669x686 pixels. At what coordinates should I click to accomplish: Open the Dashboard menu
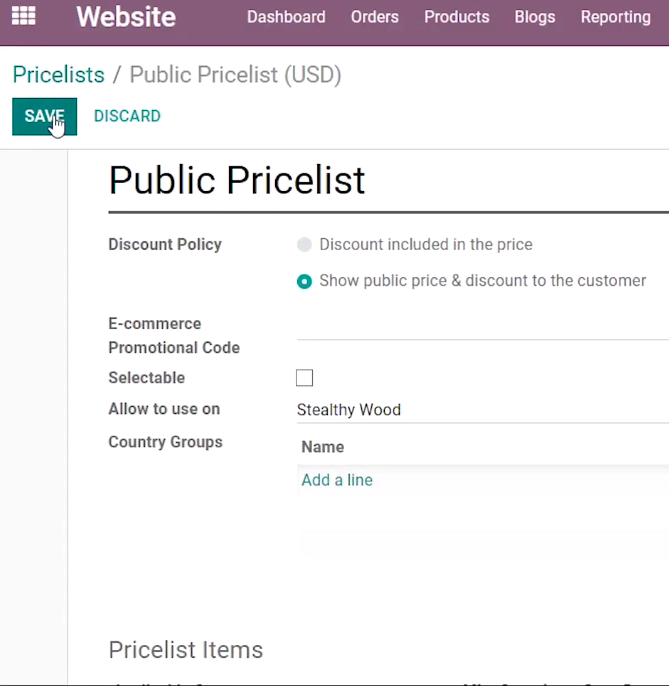(286, 17)
